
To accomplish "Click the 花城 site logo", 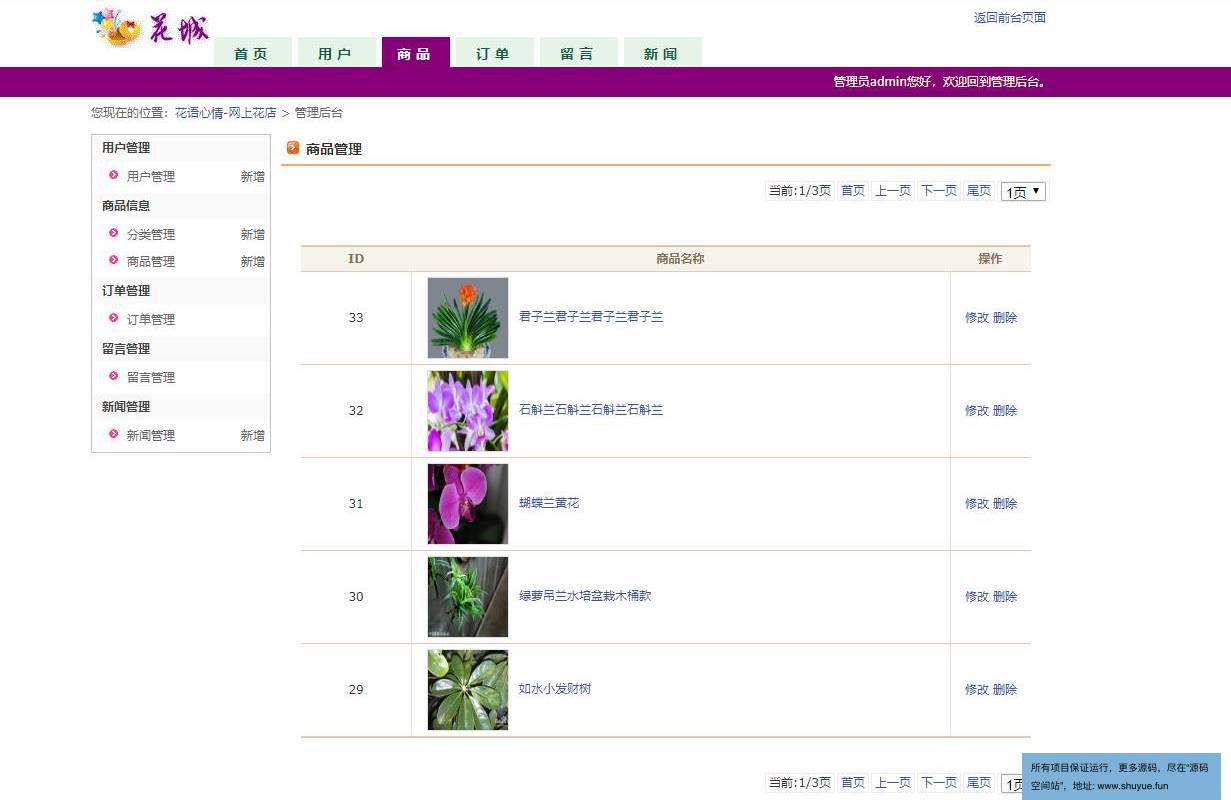I will click(151, 27).
